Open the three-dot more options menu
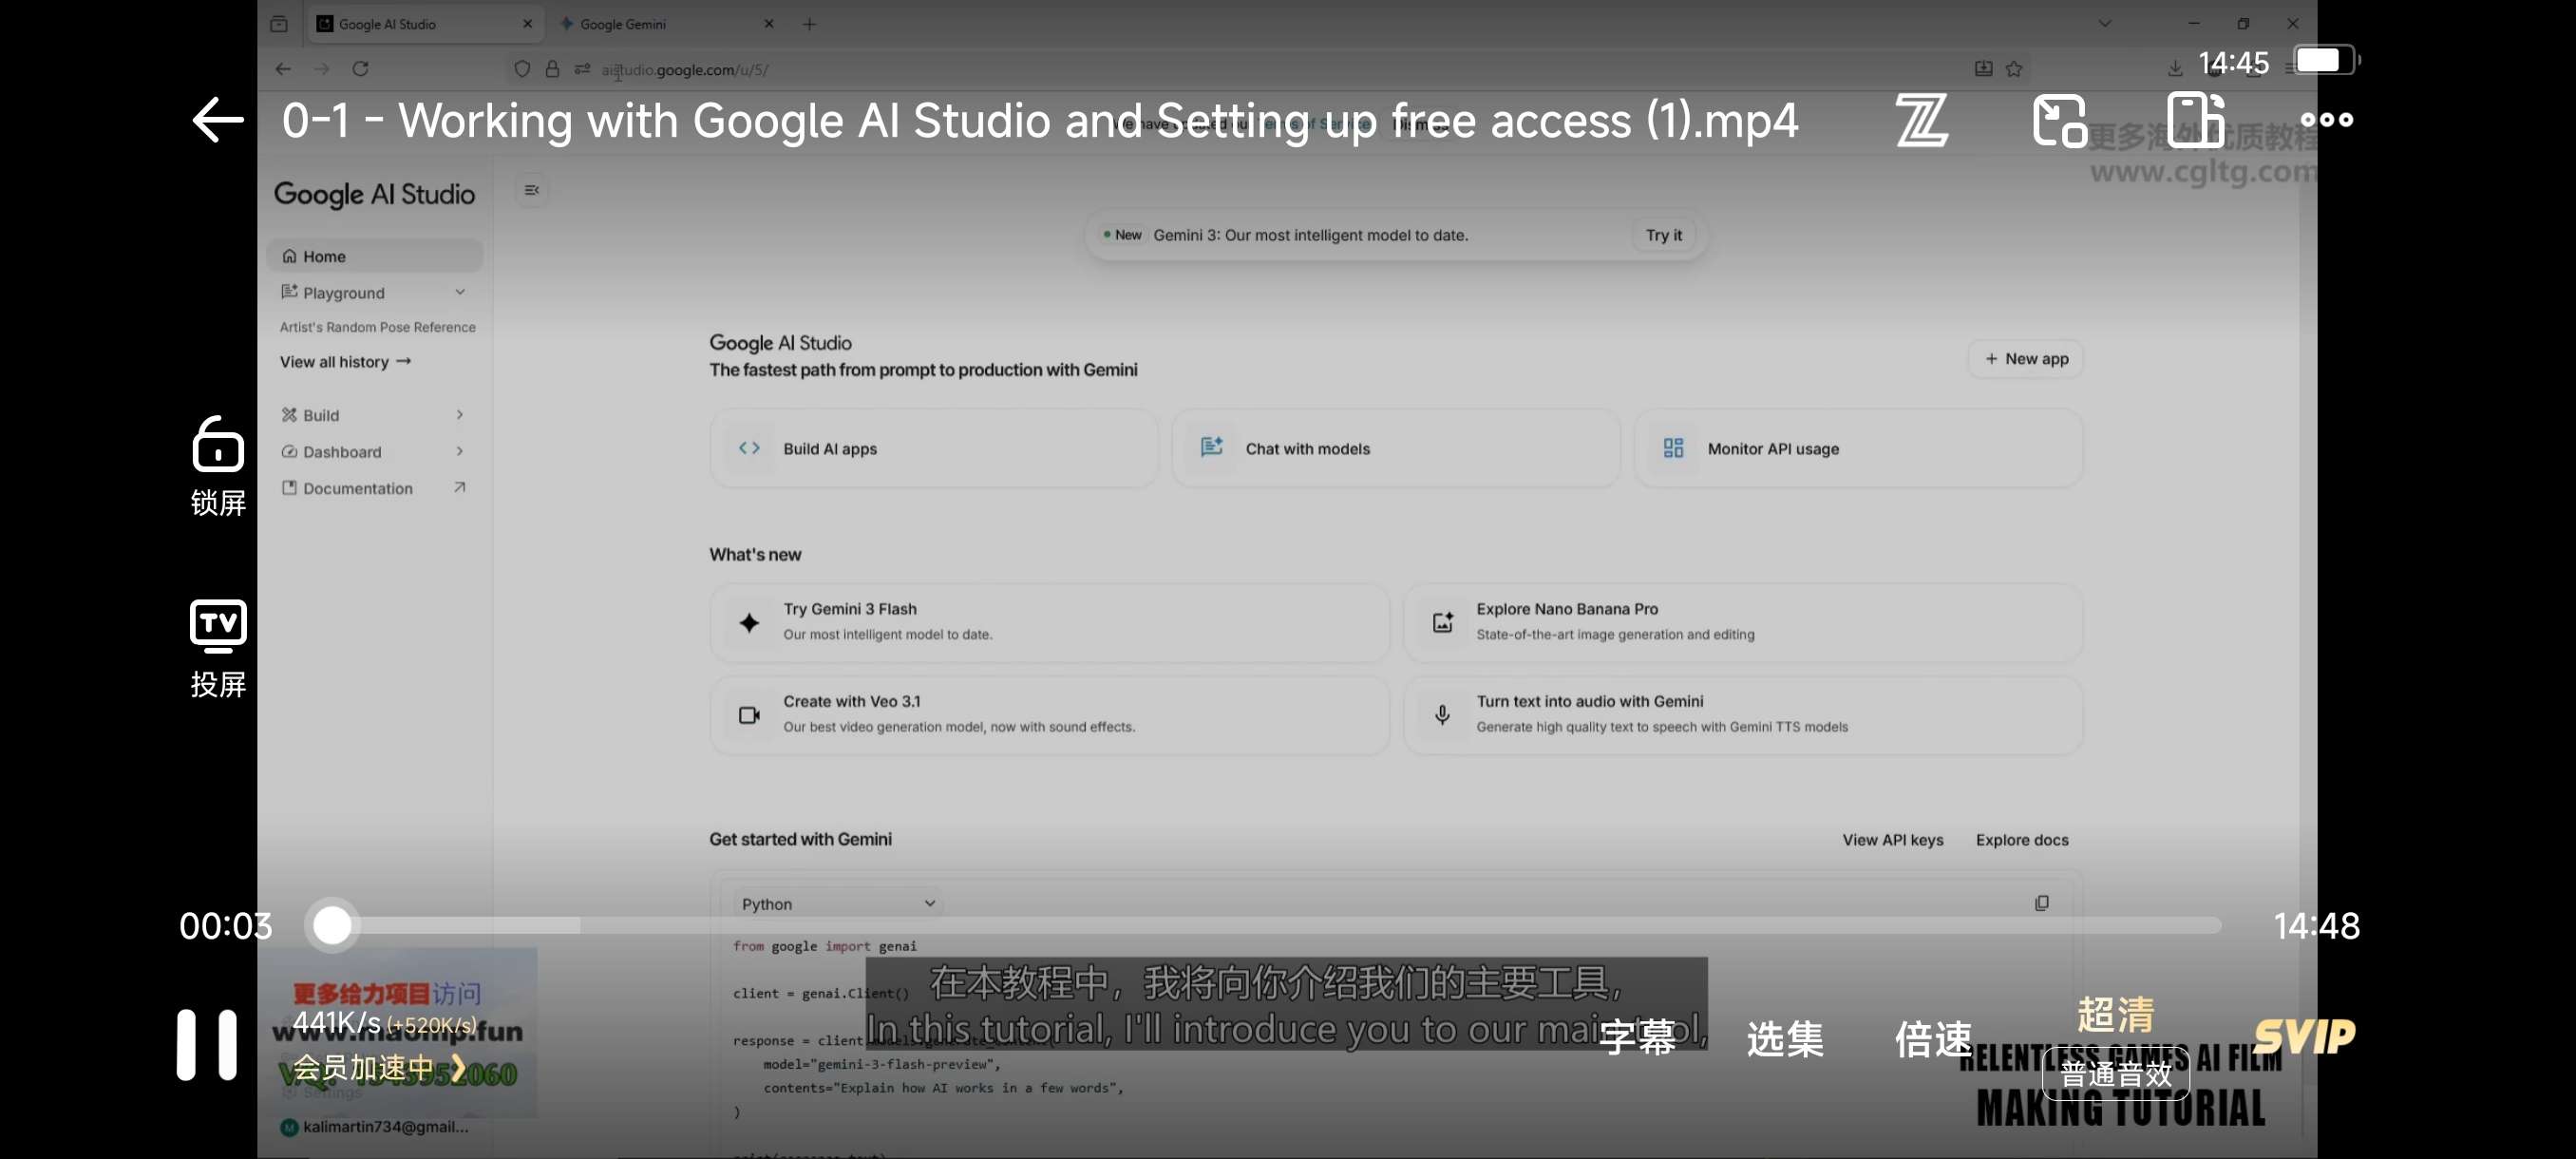Image resolution: width=2576 pixels, height=1159 pixels. [x=2327, y=120]
